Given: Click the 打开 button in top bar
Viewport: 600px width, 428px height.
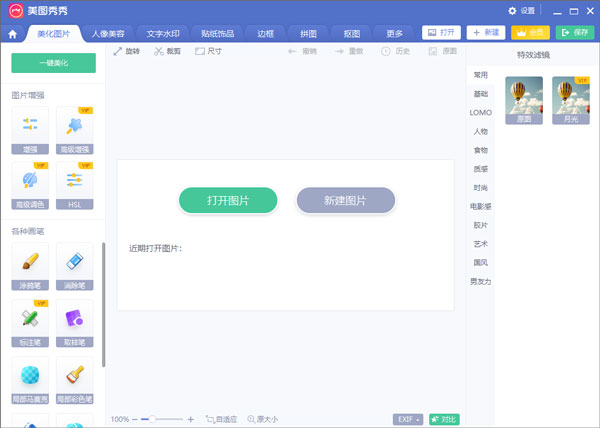Looking at the screenshot, I should click(x=441, y=33).
